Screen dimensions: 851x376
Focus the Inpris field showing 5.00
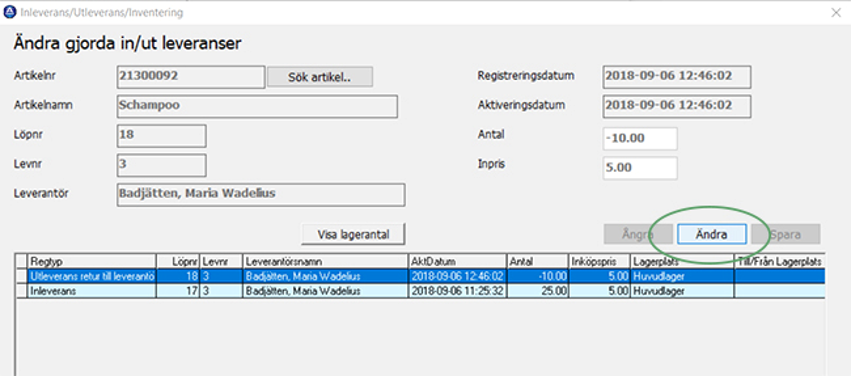(x=640, y=168)
